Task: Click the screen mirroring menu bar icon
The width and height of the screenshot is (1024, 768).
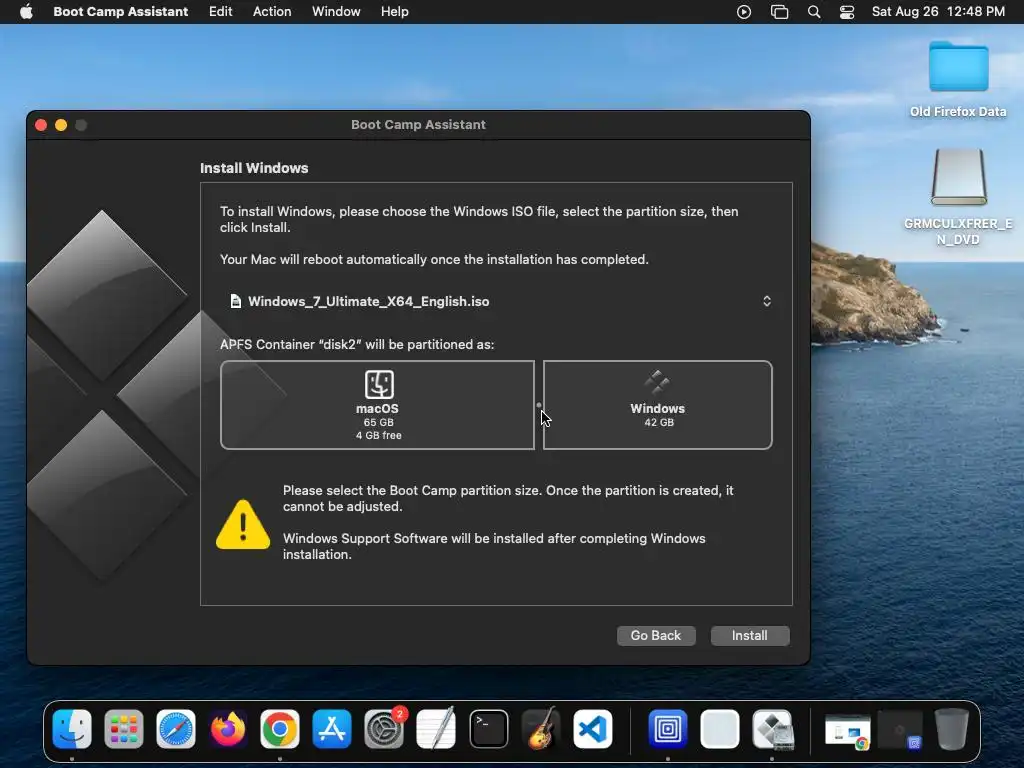Action: [x=779, y=12]
